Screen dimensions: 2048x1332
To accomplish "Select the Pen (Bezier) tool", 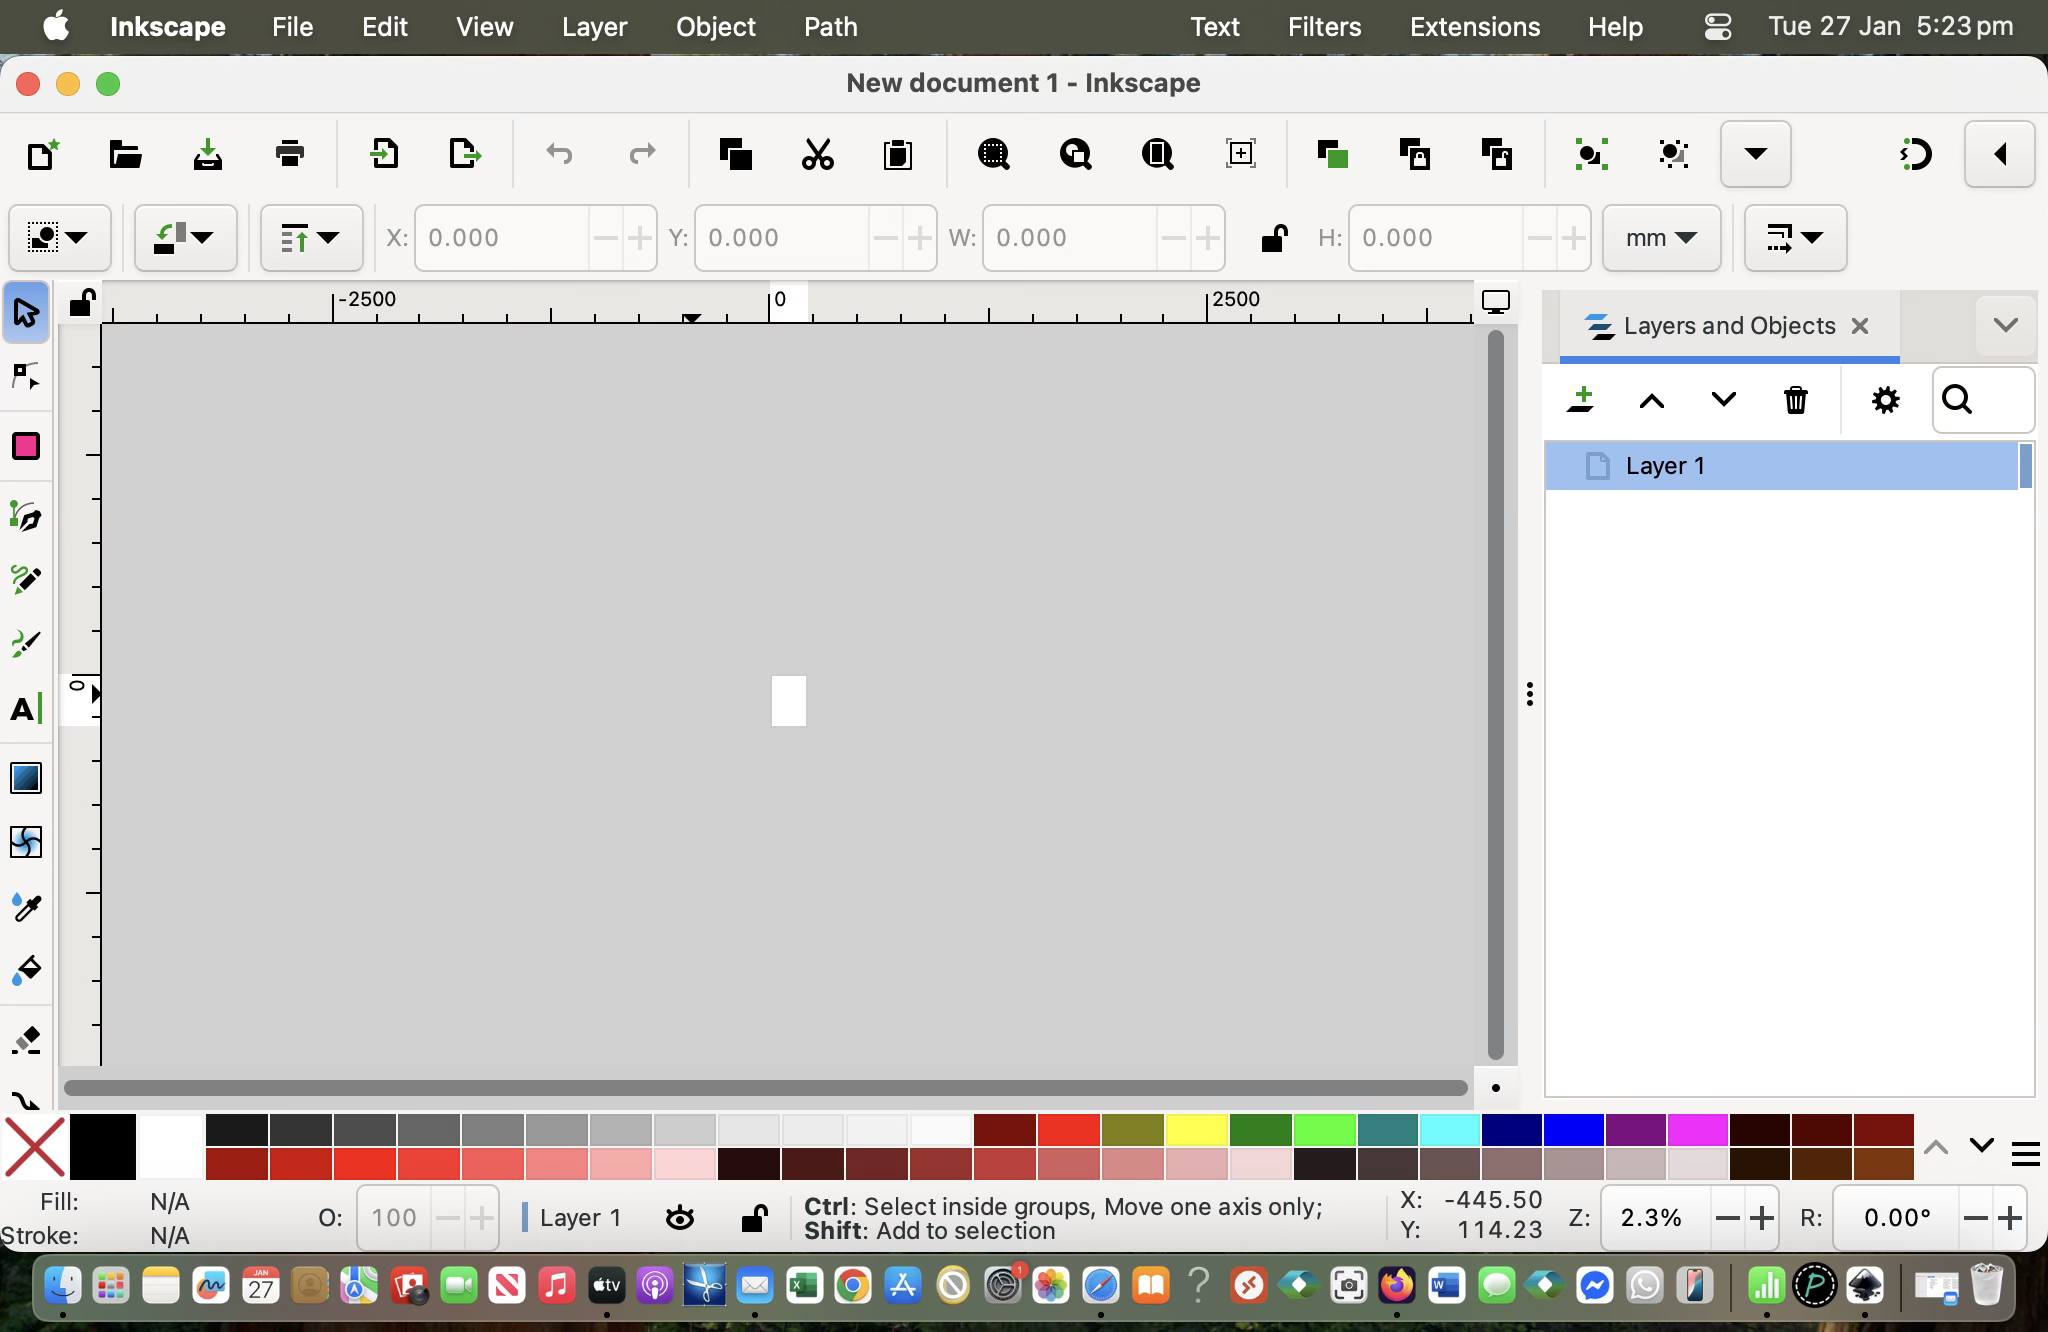I will click(x=26, y=516).
